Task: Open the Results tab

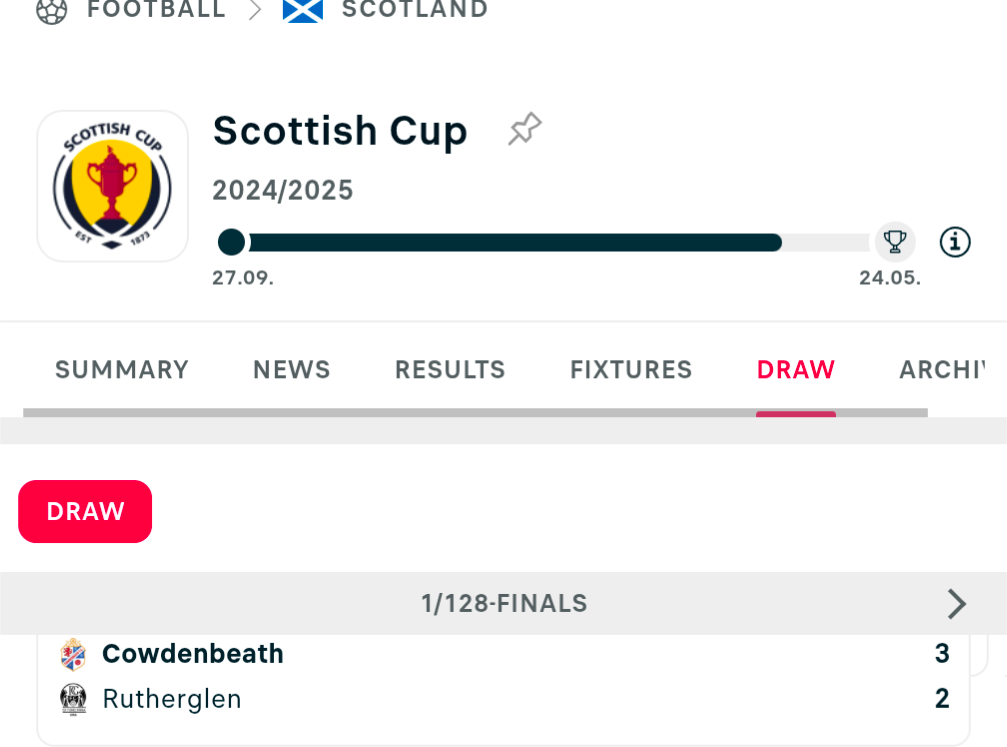Action: 450,370
